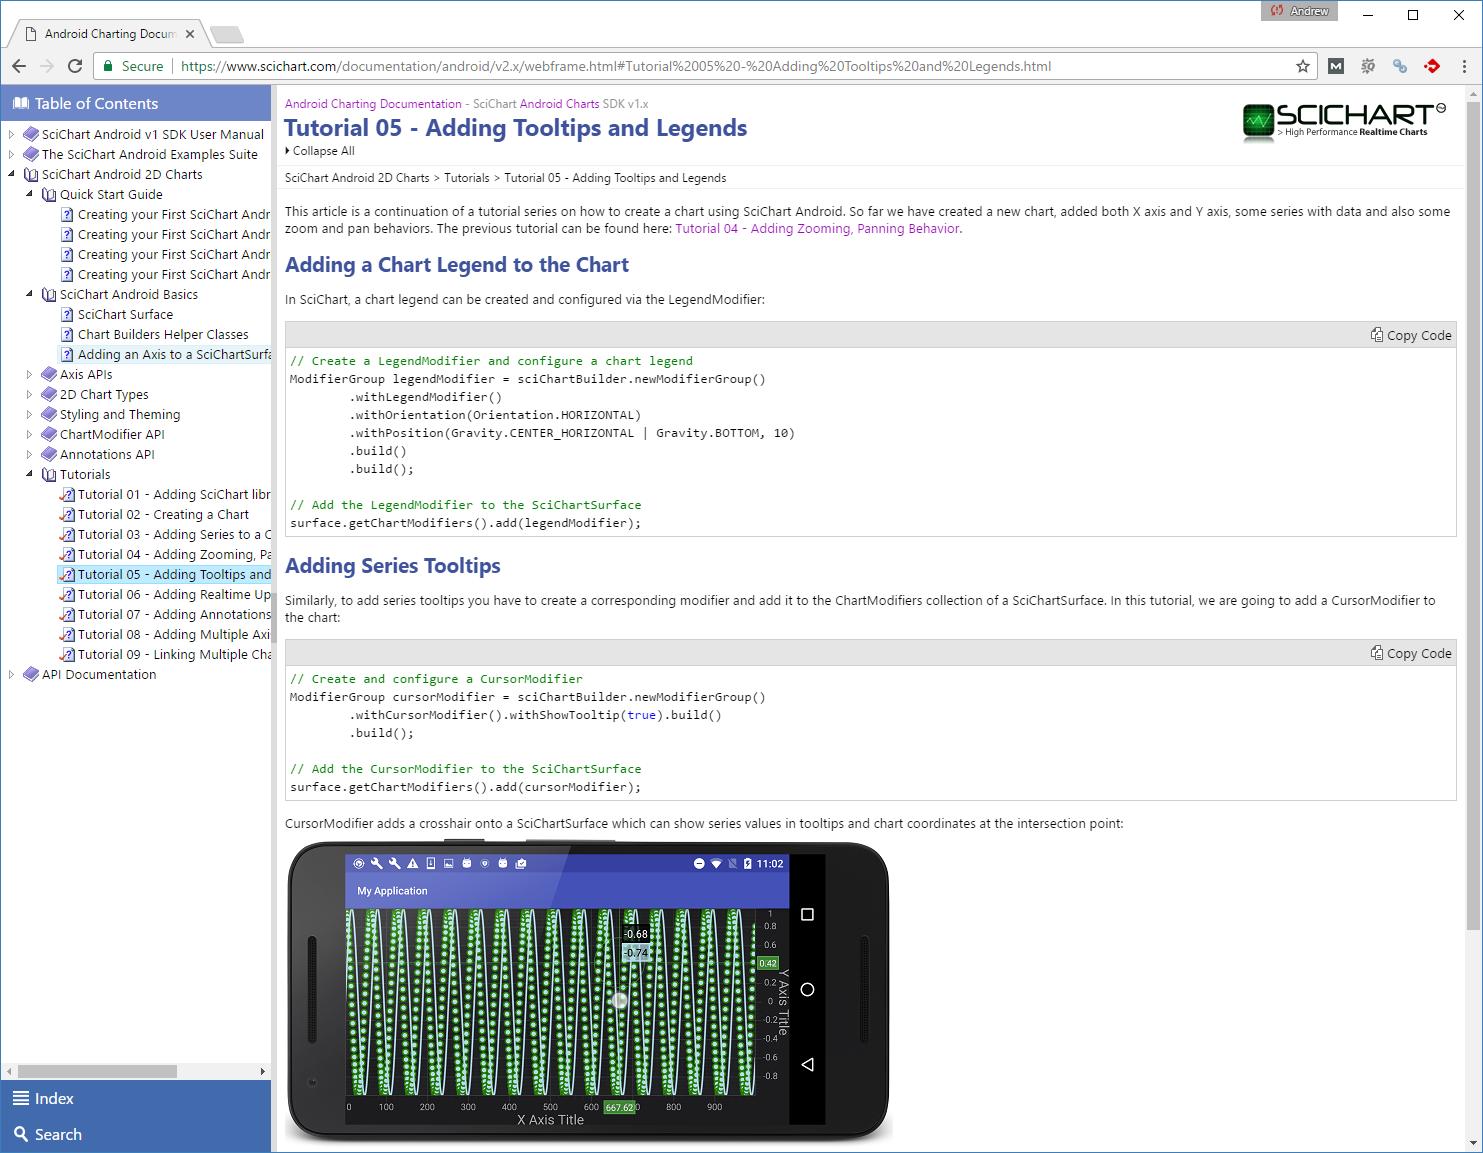Click the page scrollbar down arrow
Image resolution: width=1483 pixels, height=1153 pixels.
tap(1473, 1143)
